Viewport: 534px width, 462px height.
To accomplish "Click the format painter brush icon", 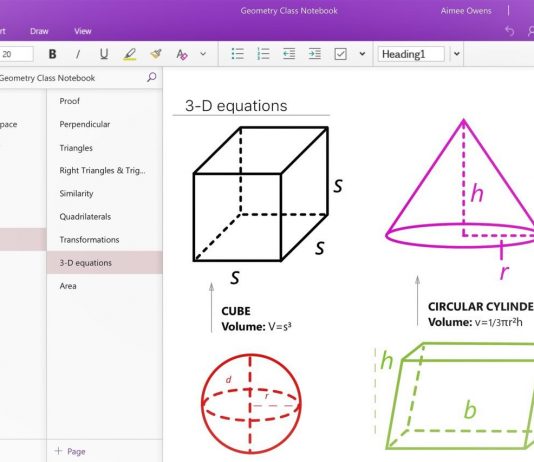I will [x=156, y=54].
